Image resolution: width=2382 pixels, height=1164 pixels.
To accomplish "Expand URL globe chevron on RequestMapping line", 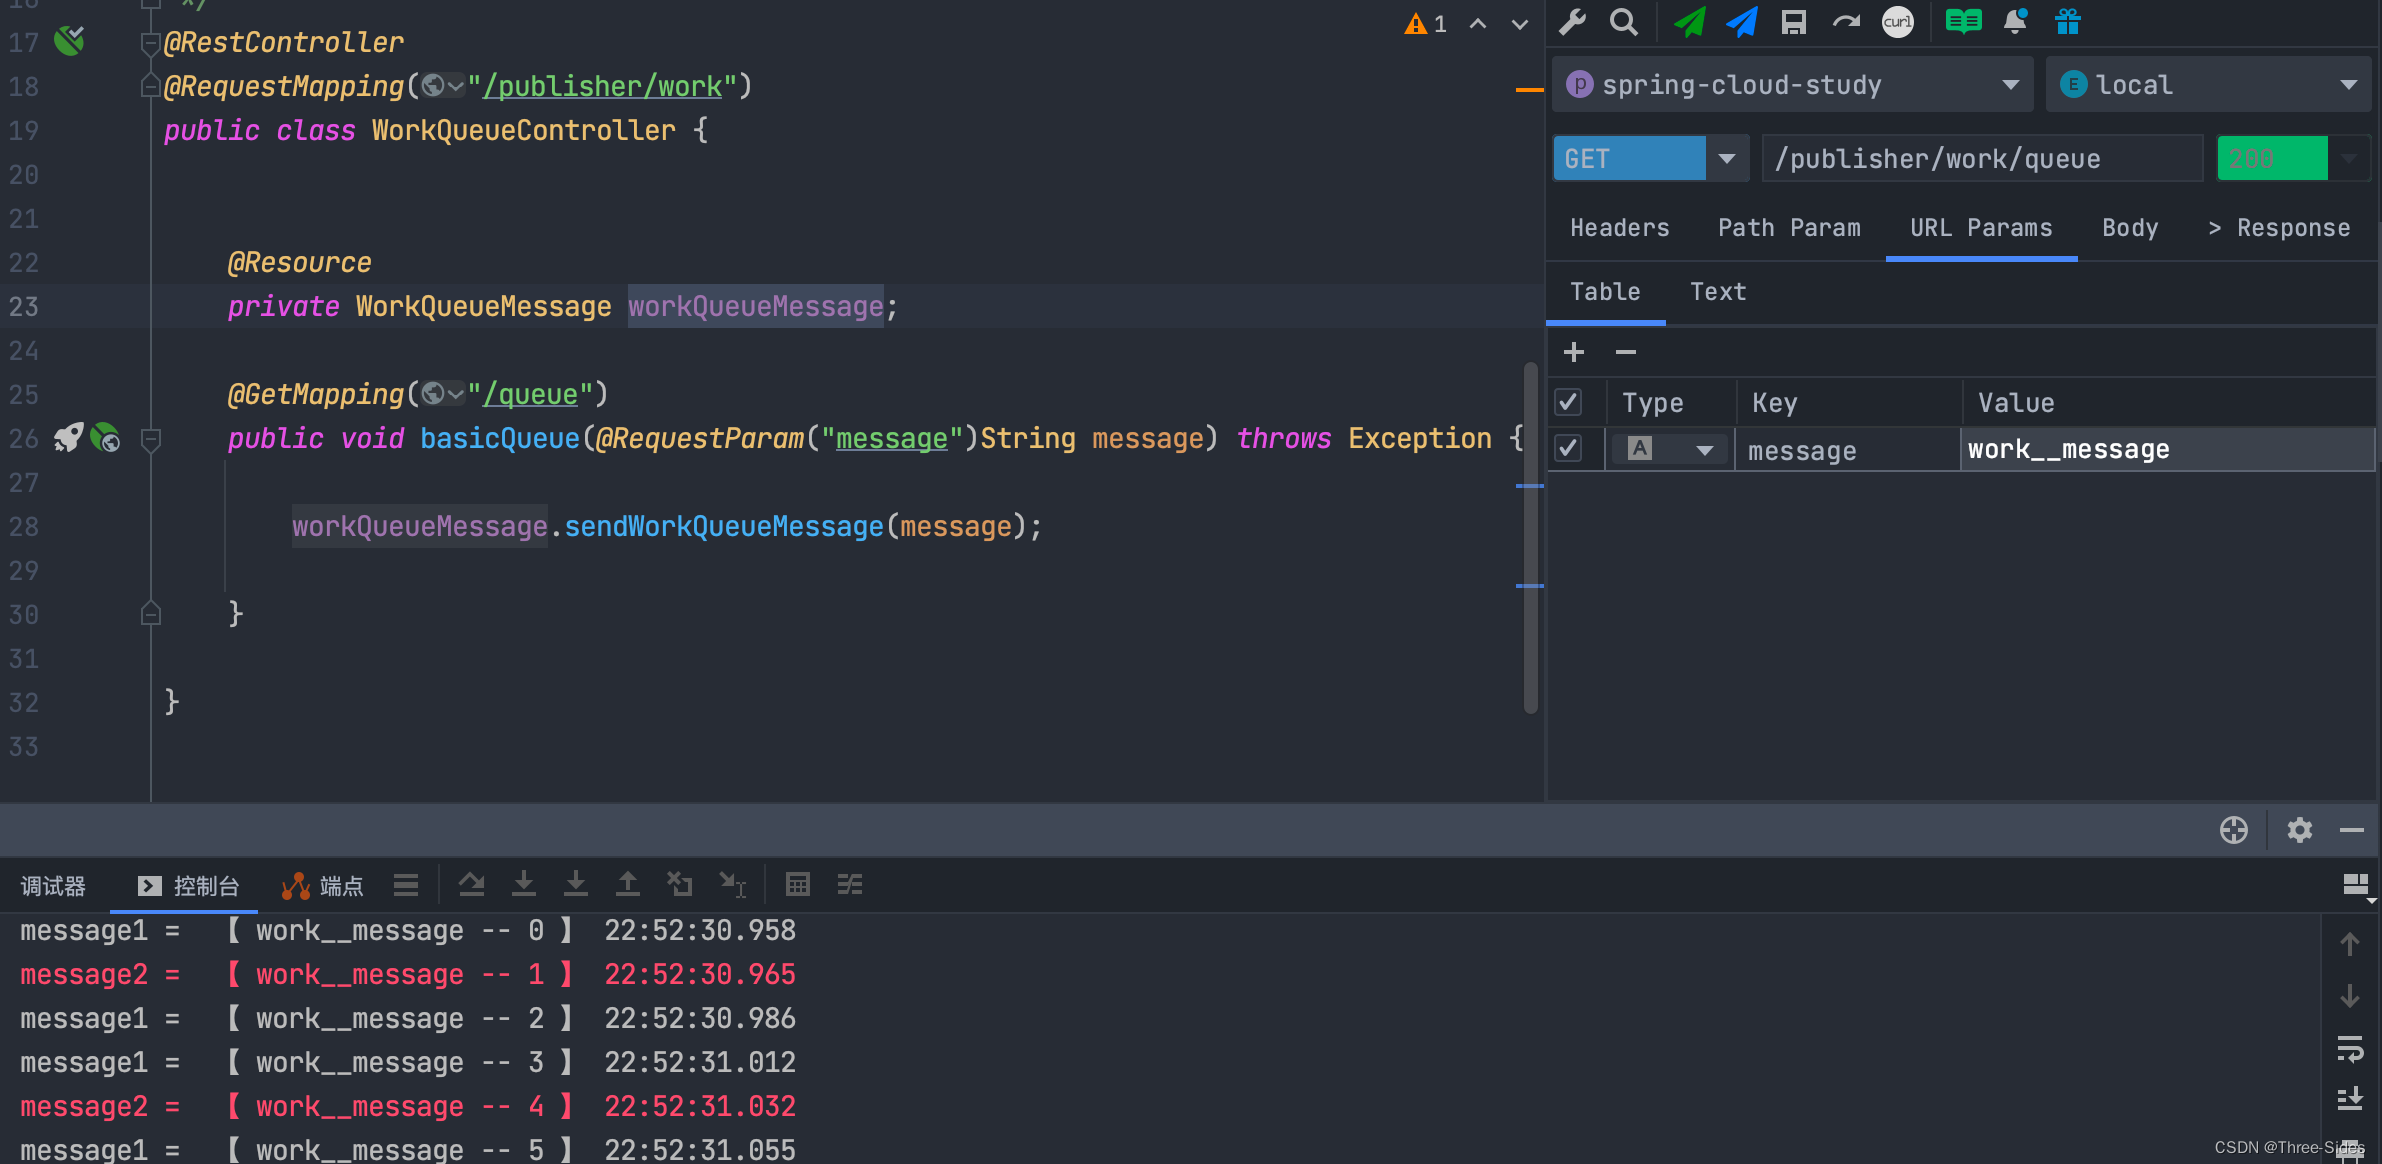I will pos(456,86).
